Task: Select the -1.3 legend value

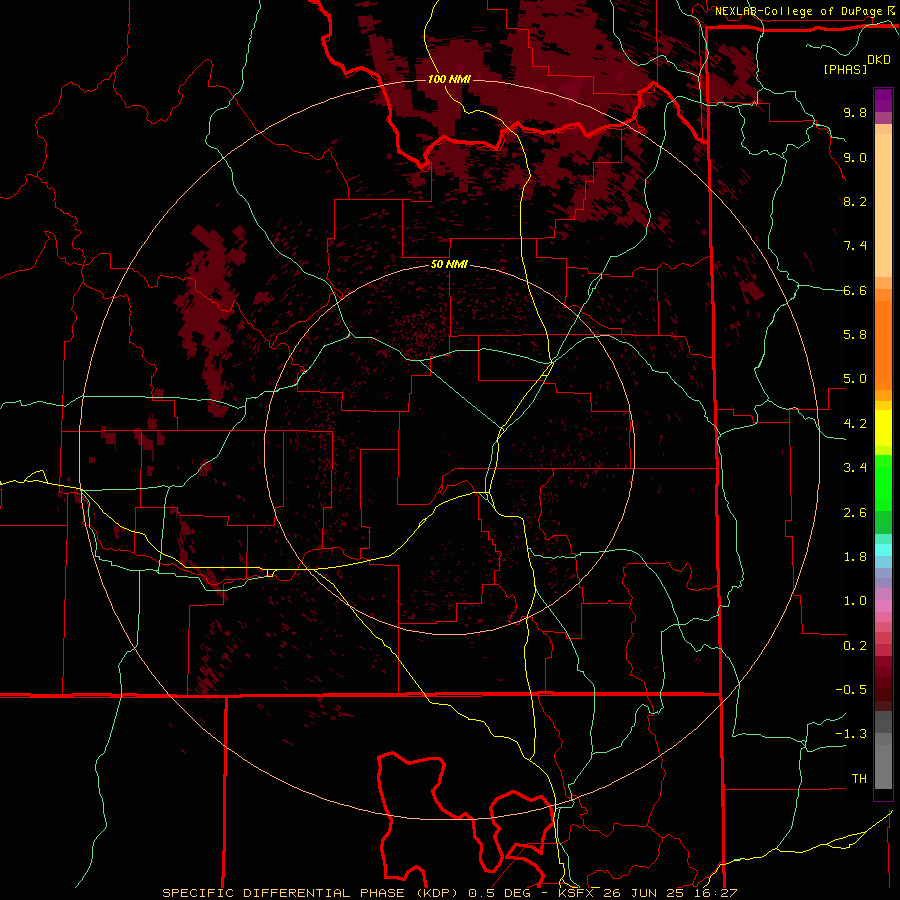Action: pos(851,734)
